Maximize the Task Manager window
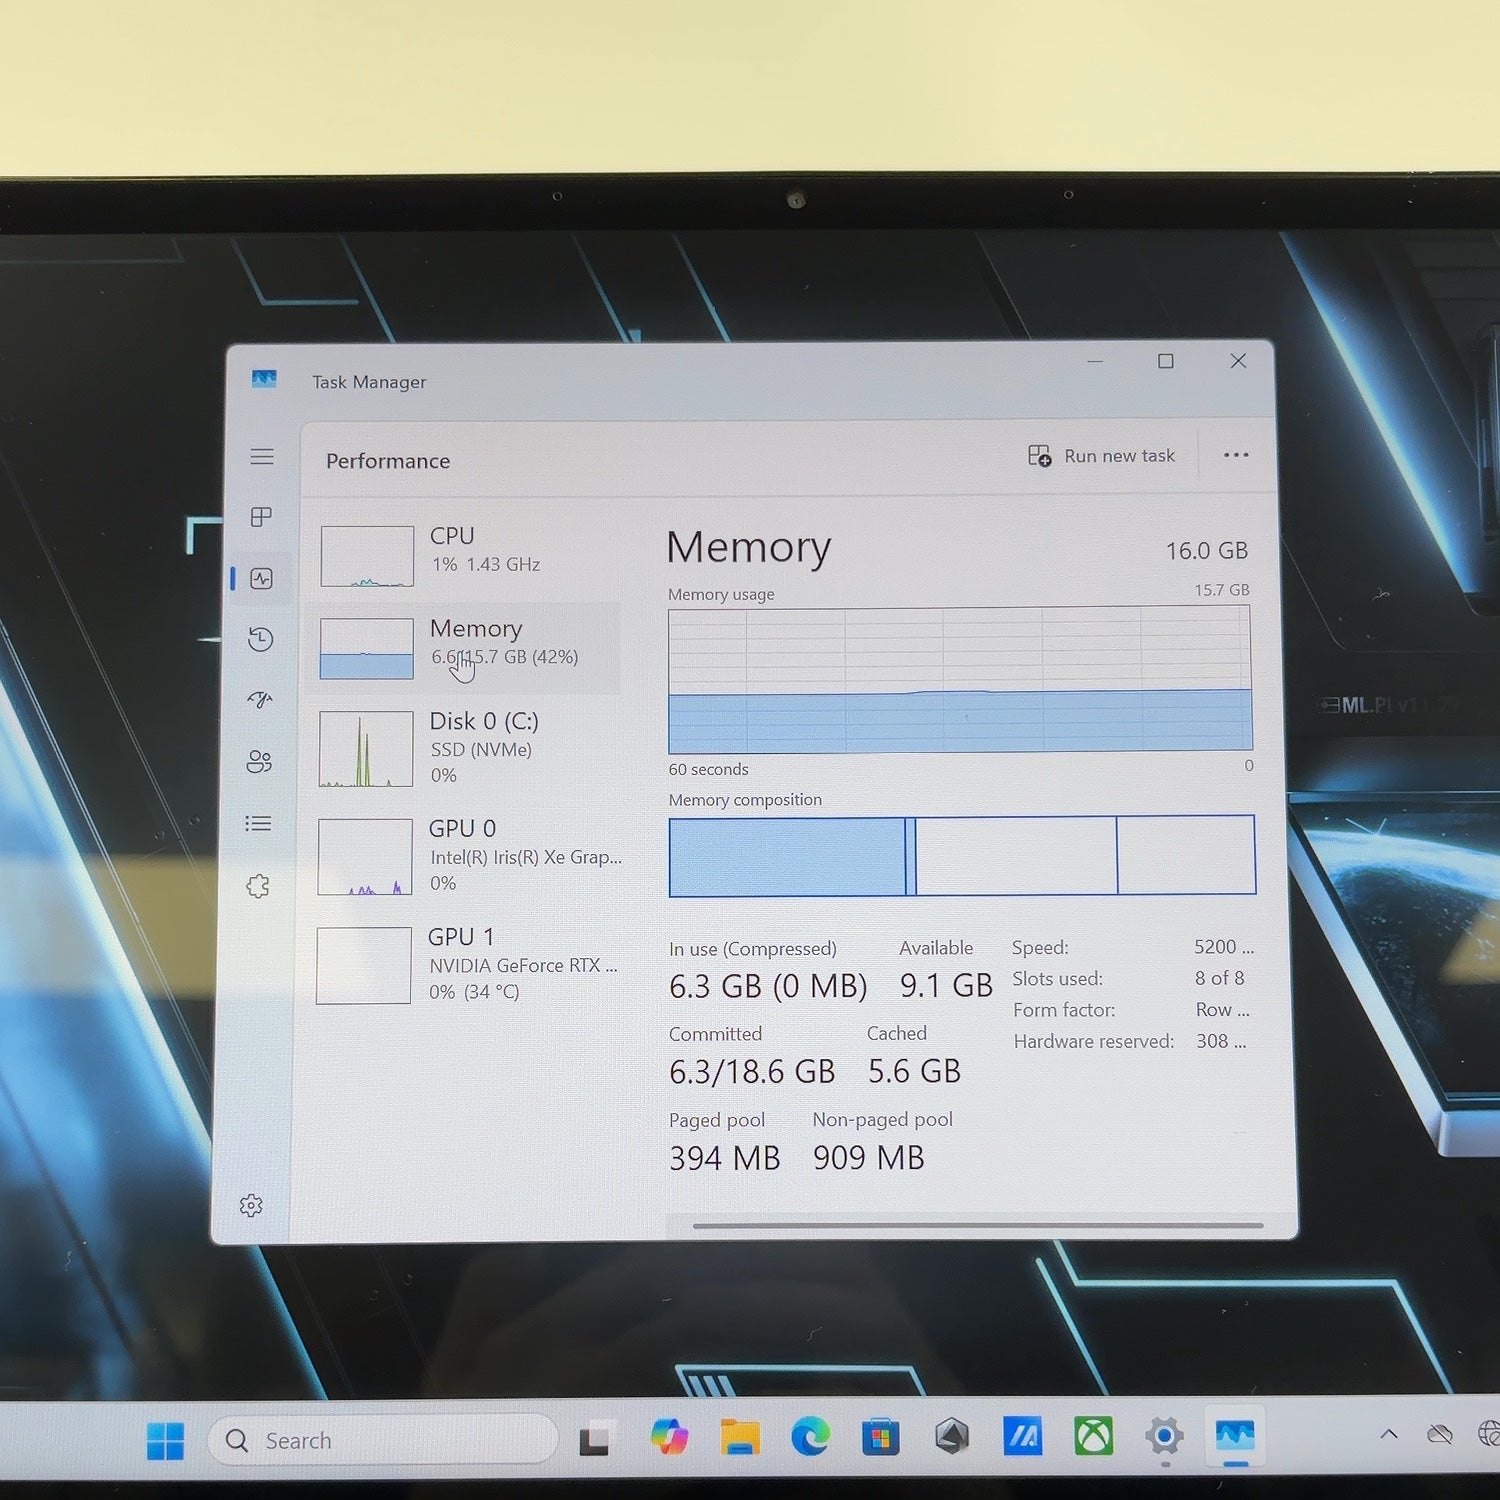The width and height of the screenshot is (1500, 1500). click(1166, 361)
